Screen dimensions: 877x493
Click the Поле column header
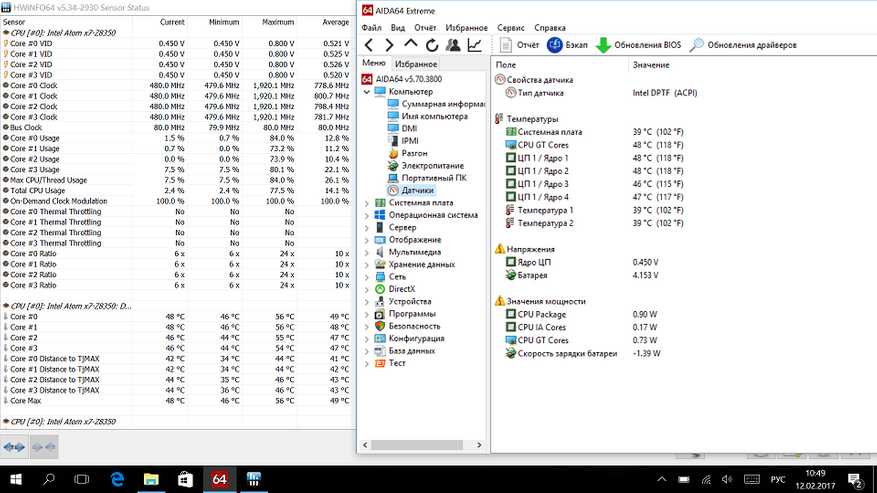click(x=560, y=65)
